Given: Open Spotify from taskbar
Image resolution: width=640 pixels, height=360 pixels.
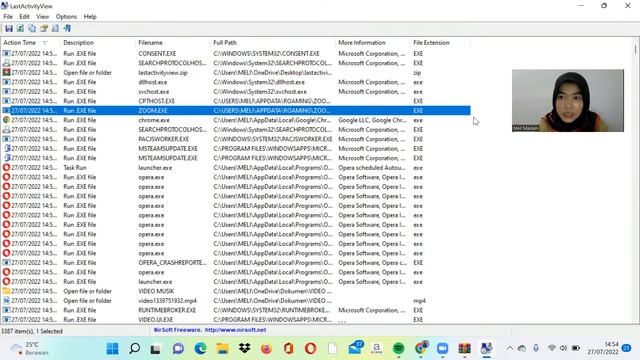Looking at the screenshot, I should (x=398, y=349).
